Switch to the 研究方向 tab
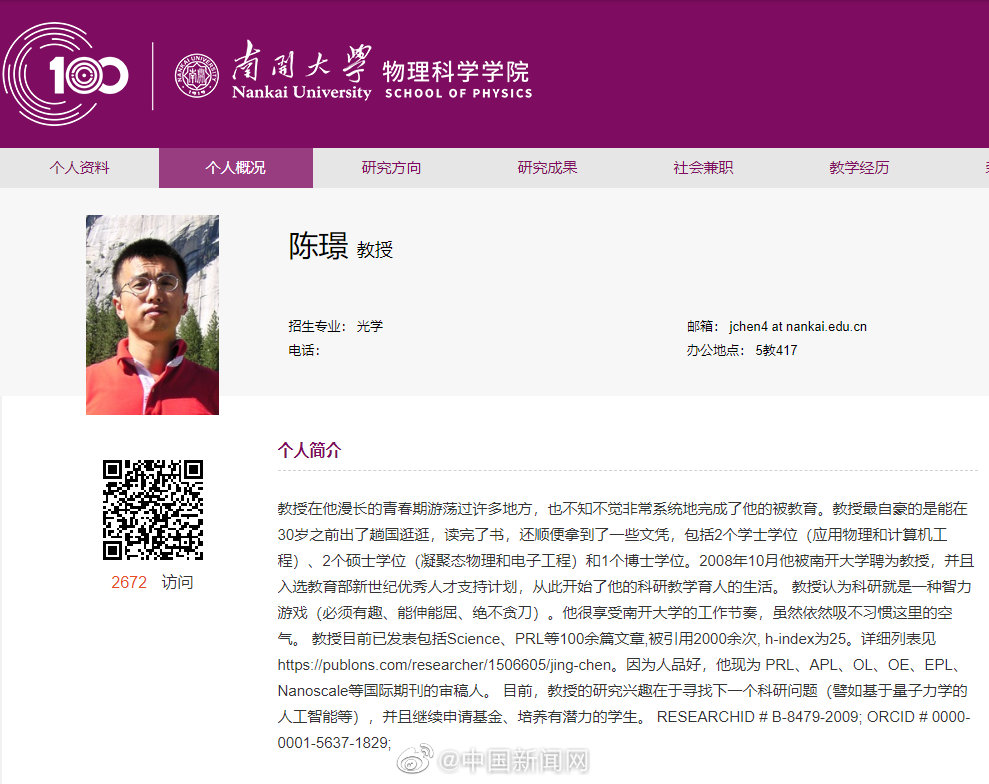The image size is (989, 784). [x=391, y=168]
